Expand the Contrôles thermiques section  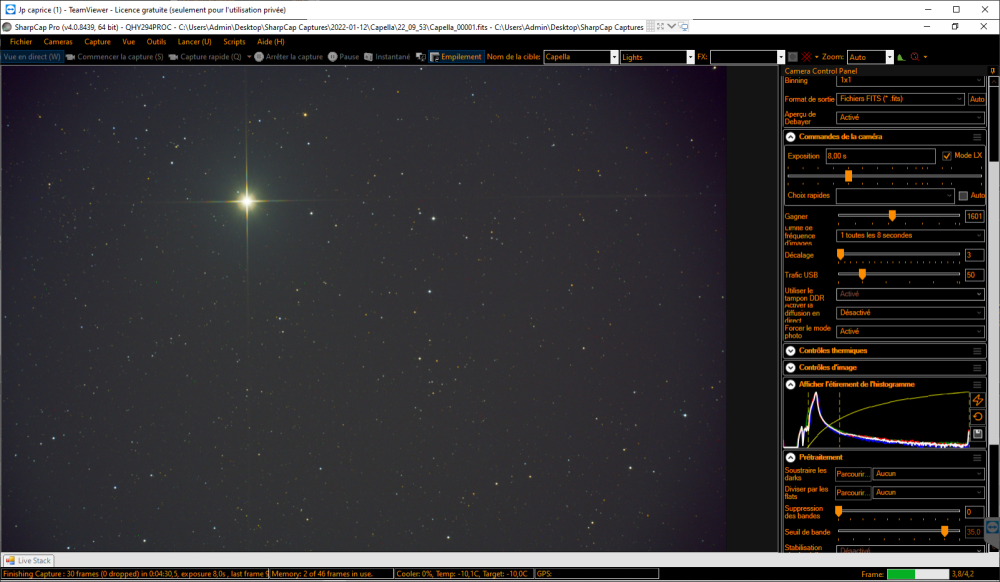[x=791, y=351]
